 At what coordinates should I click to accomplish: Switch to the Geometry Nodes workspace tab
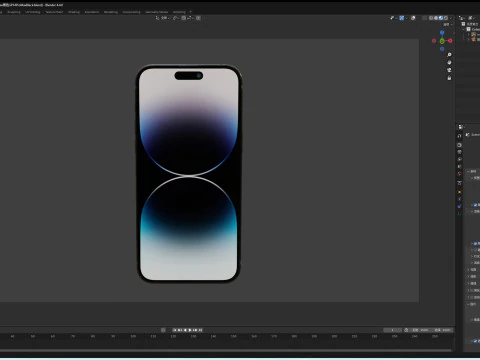[x=157, y=12]
